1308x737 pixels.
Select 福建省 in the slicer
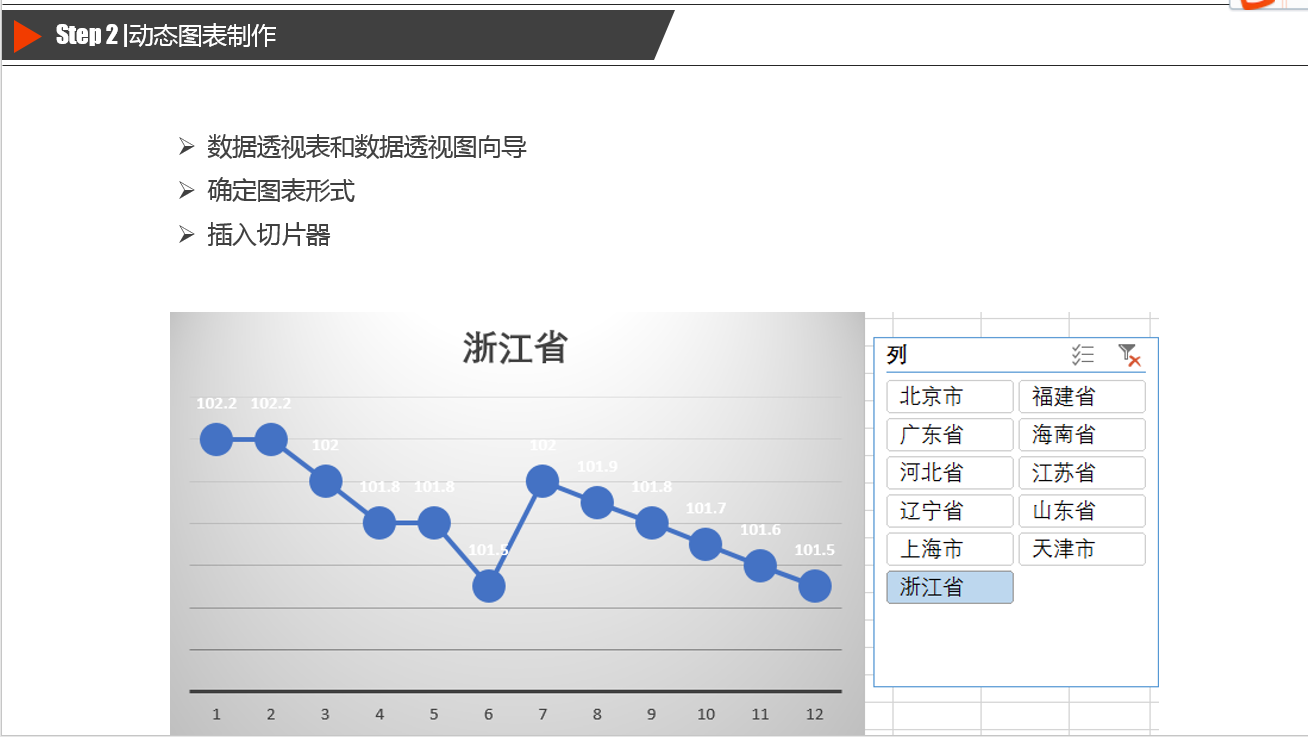pos(1082,396)
